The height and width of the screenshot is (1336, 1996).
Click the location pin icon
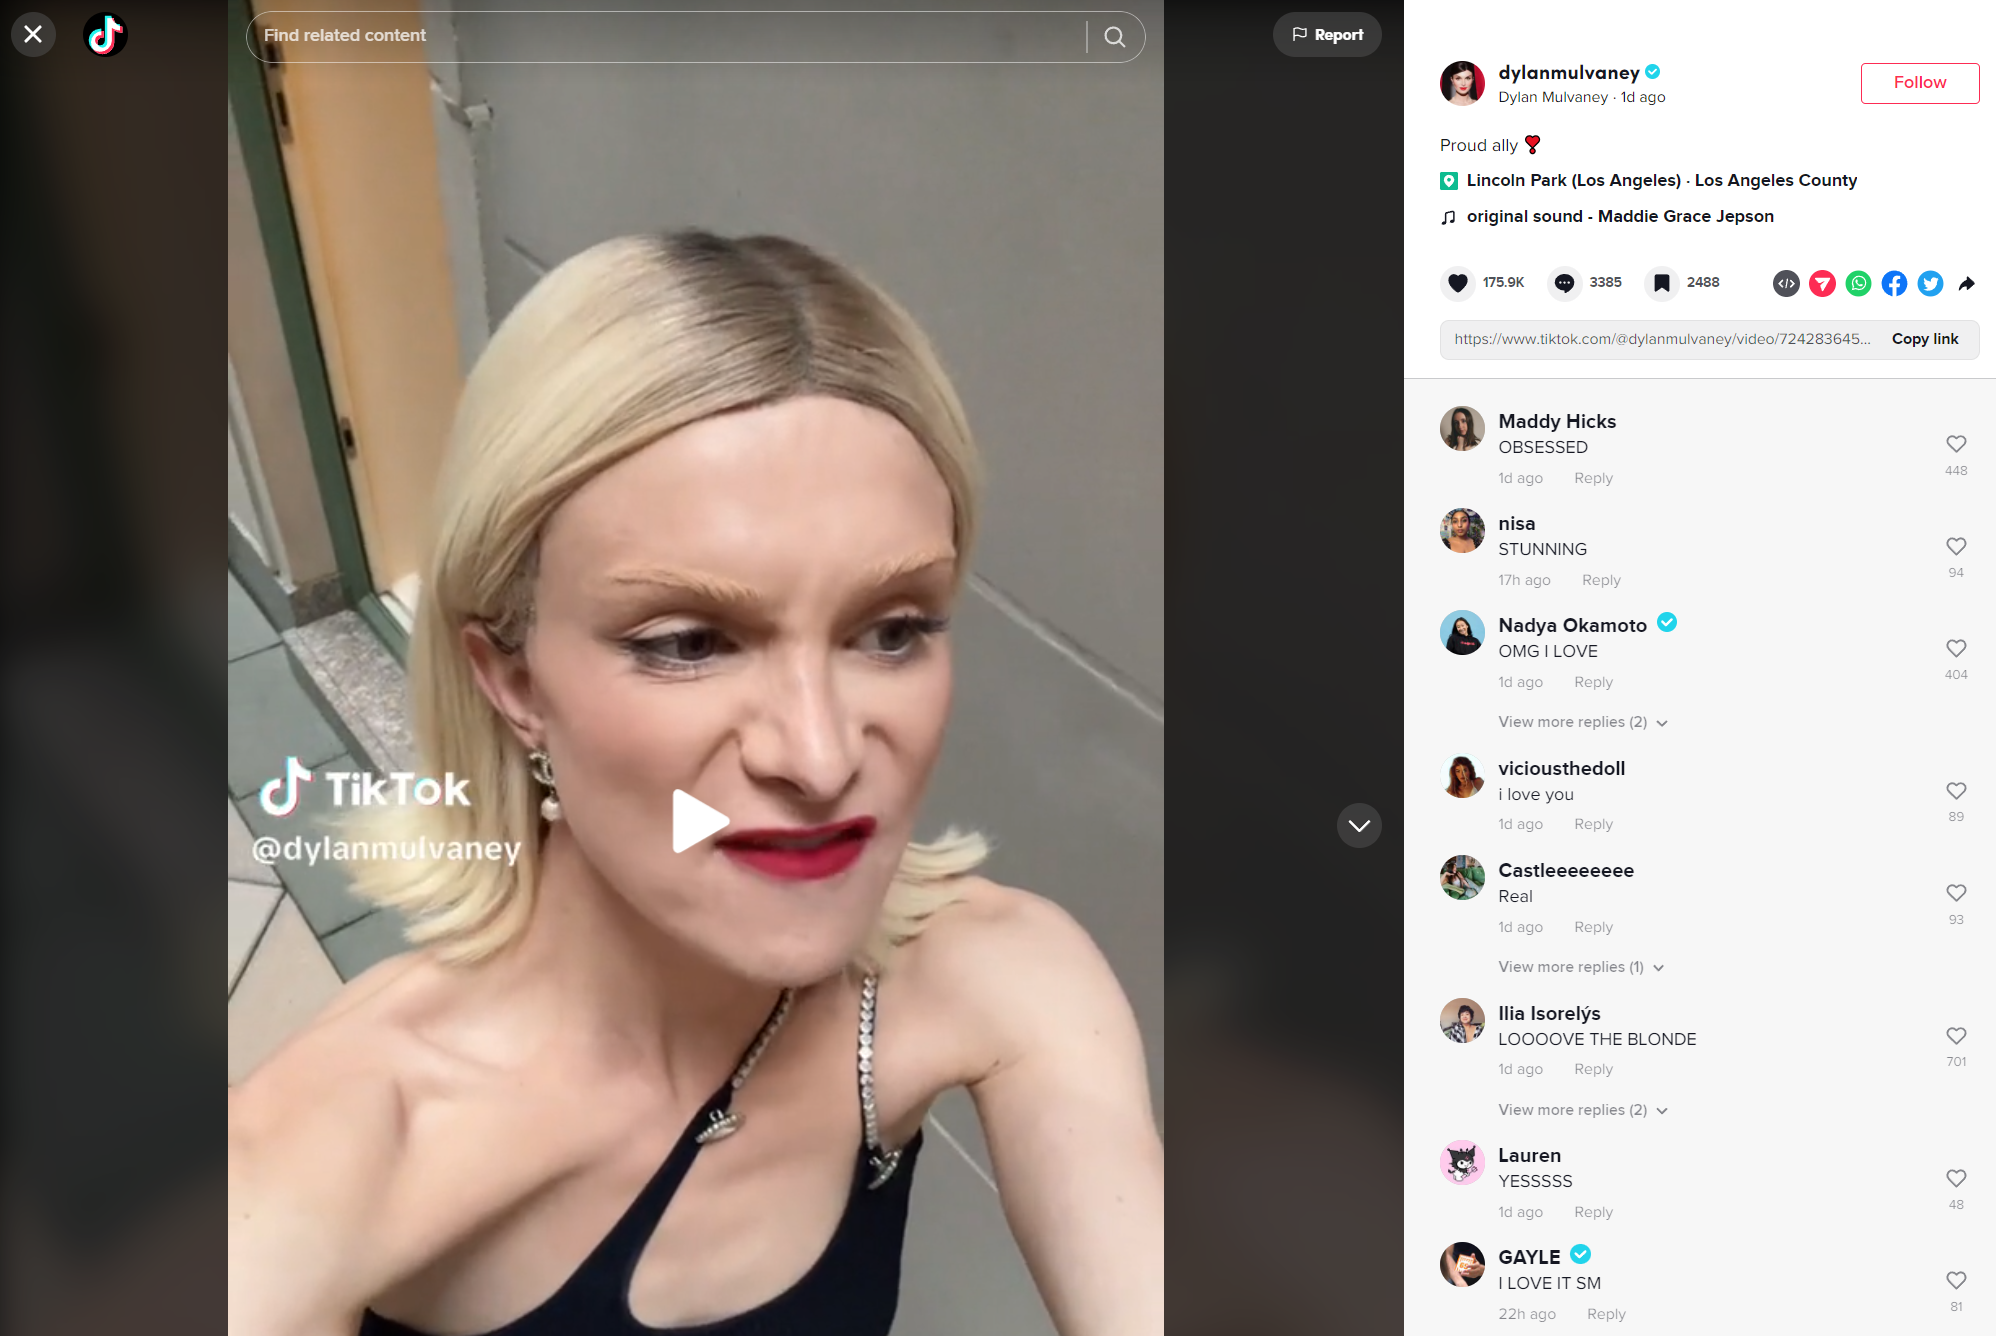[x=1448, y=181]
